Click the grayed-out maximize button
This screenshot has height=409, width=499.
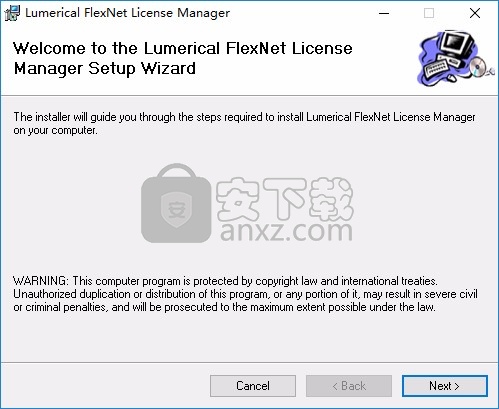click(429, 13)
